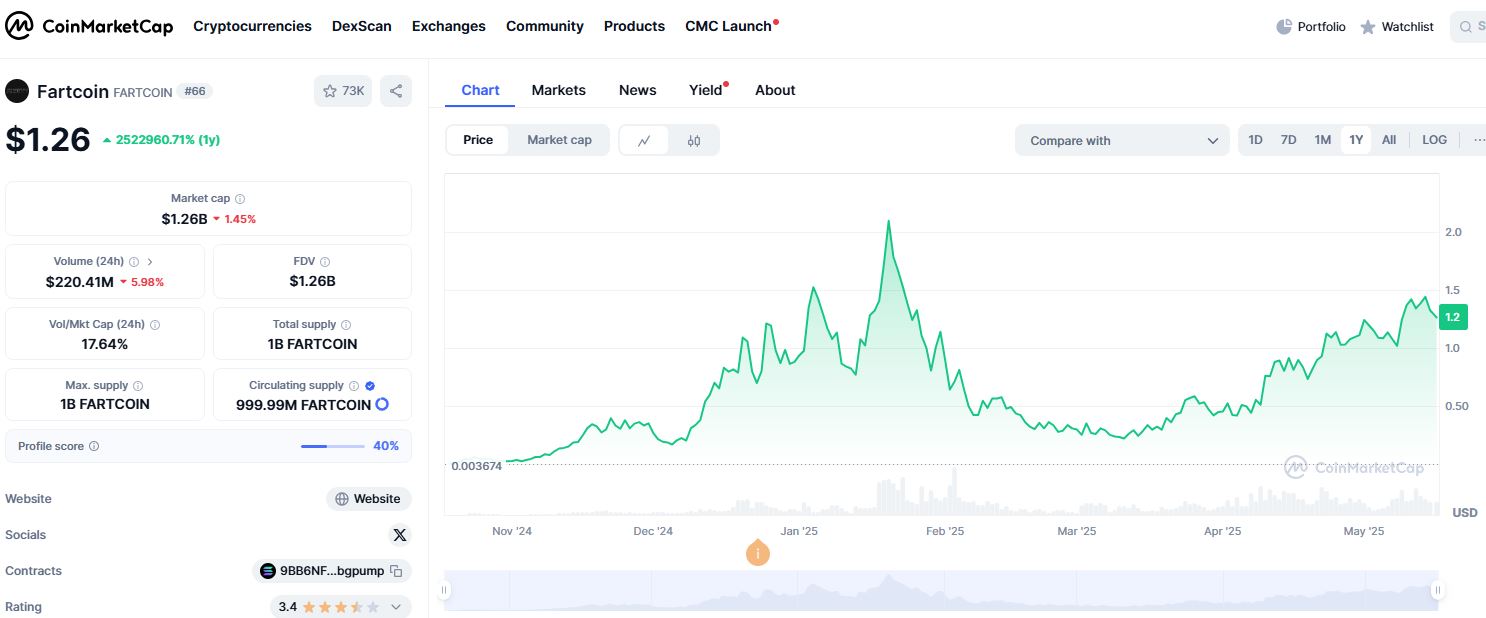
Task: Show Total supply info tooltip icon
Action: [x=346, y=325]
